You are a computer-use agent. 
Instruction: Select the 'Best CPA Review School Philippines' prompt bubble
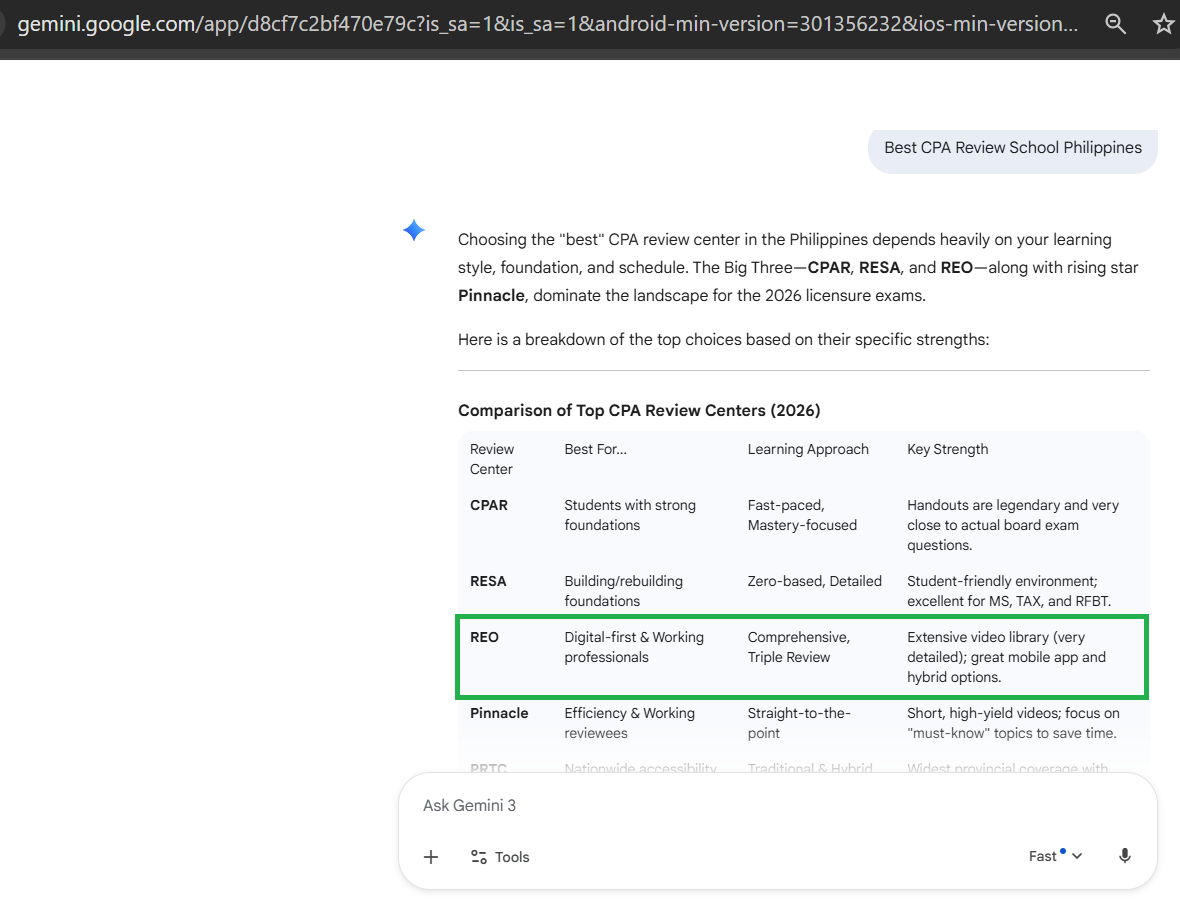[1012, 148]
